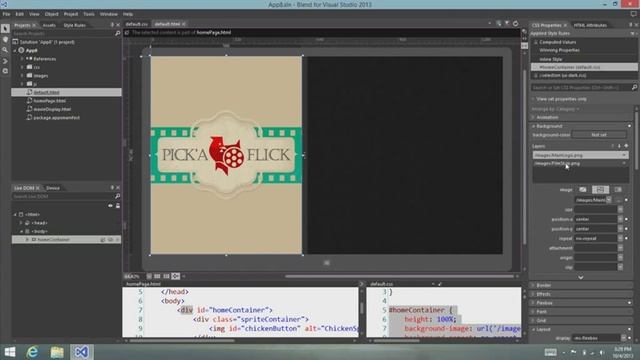Expand the References node
The height and width of the screenshot is (360, 640).
pyautogui.click(x=22, y=59)
